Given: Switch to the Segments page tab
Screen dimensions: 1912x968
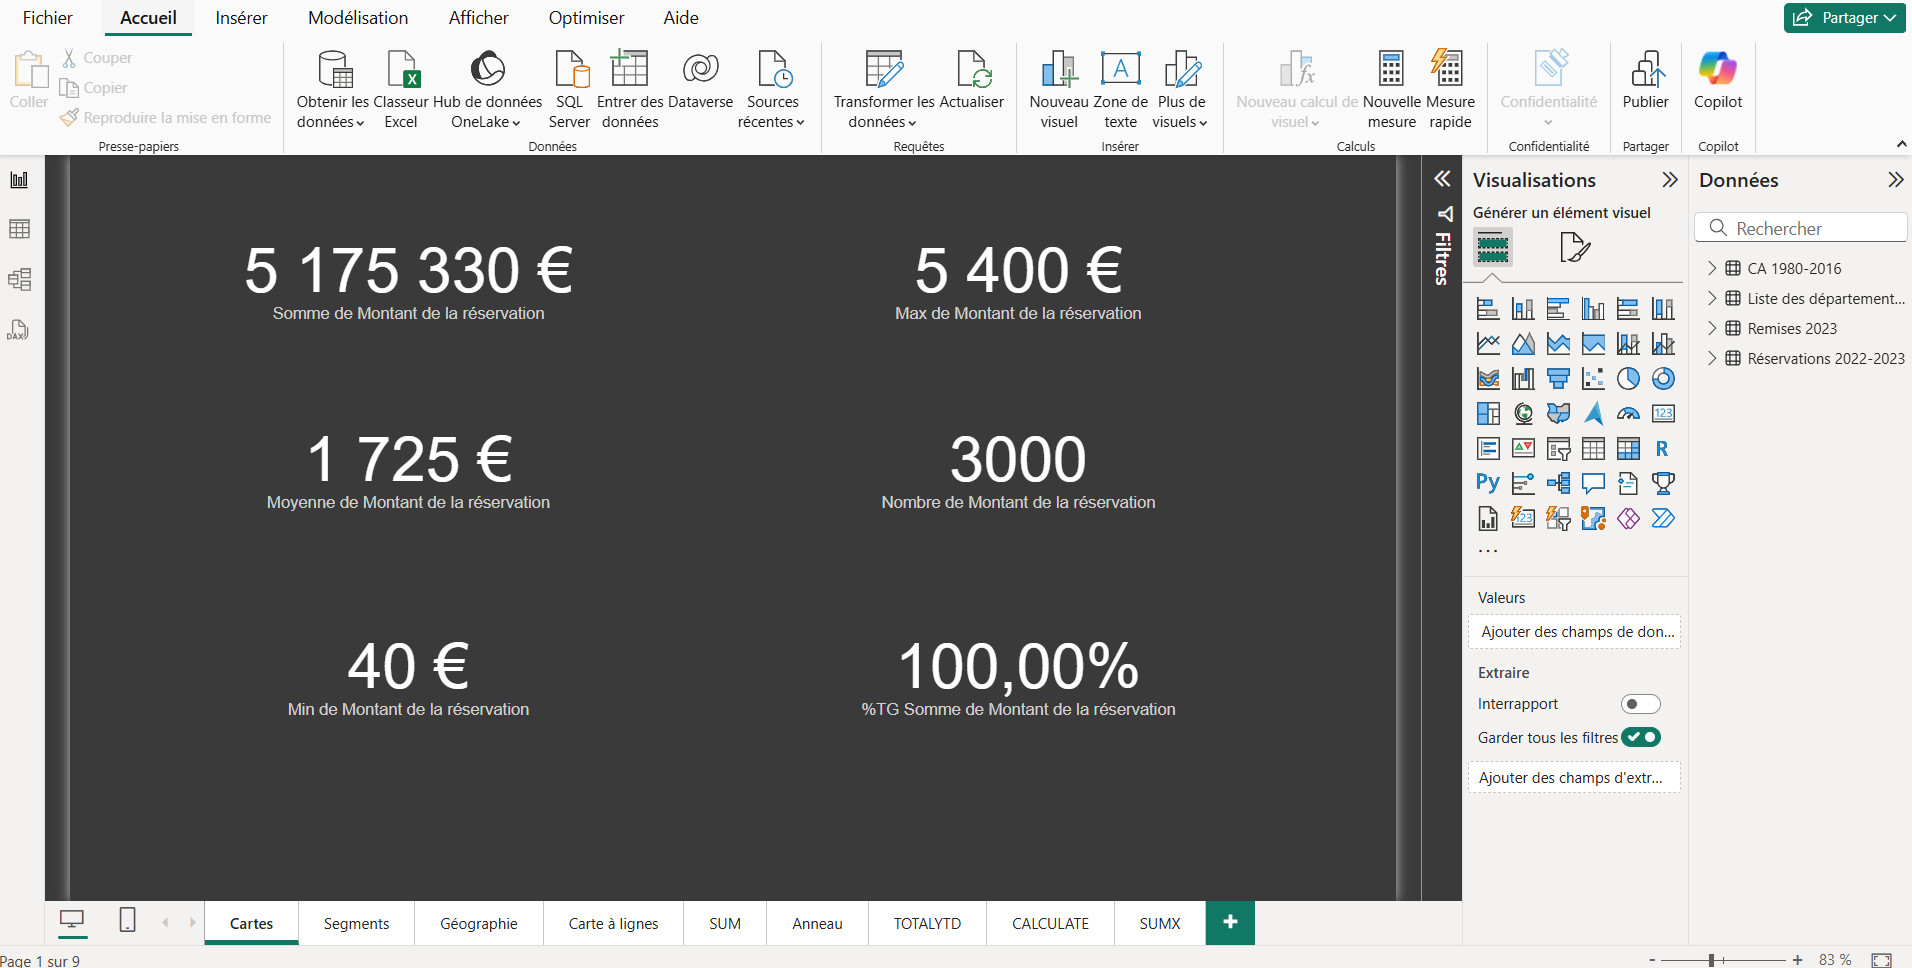Looking at the screenshot, I should pyautogui.click(x=356, y=923).
